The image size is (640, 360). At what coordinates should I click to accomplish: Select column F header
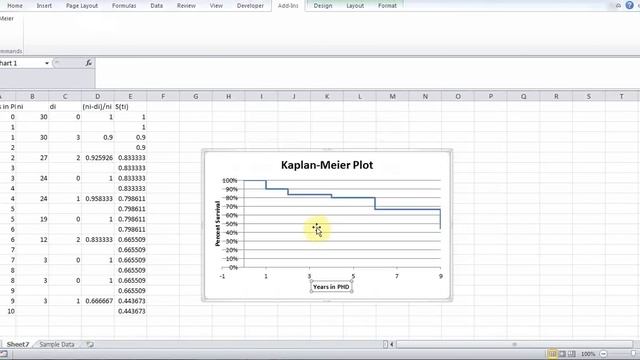(x=163, y=96)
